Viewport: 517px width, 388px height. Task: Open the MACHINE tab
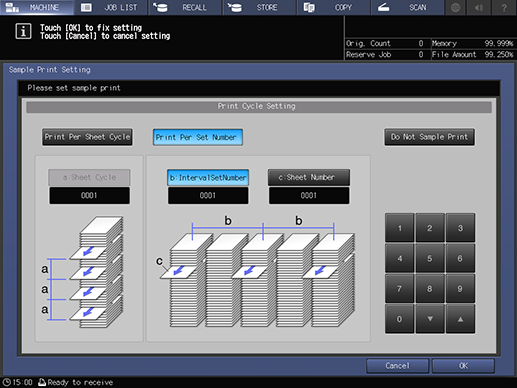pos(37,7)
